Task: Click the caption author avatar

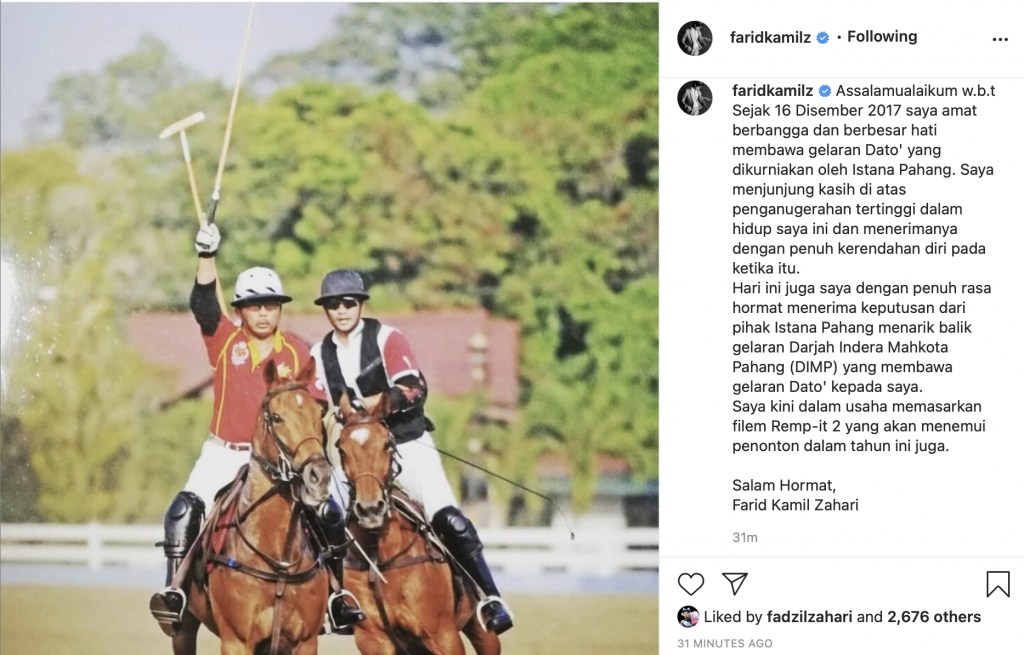Action: pyautogui.click(x=695, y=98)
